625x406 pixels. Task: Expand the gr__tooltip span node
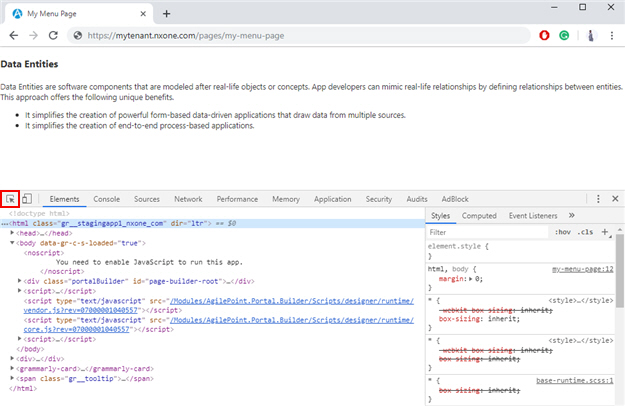pos(12,378)
